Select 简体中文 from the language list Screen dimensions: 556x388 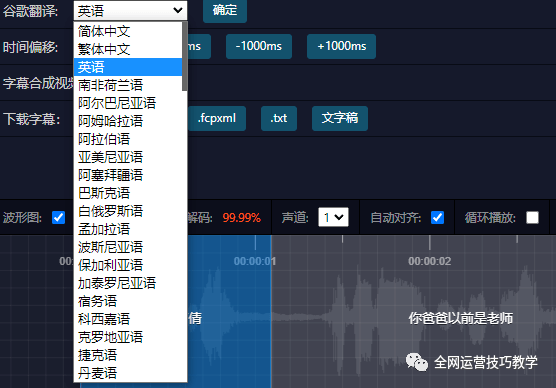[128, 31]
